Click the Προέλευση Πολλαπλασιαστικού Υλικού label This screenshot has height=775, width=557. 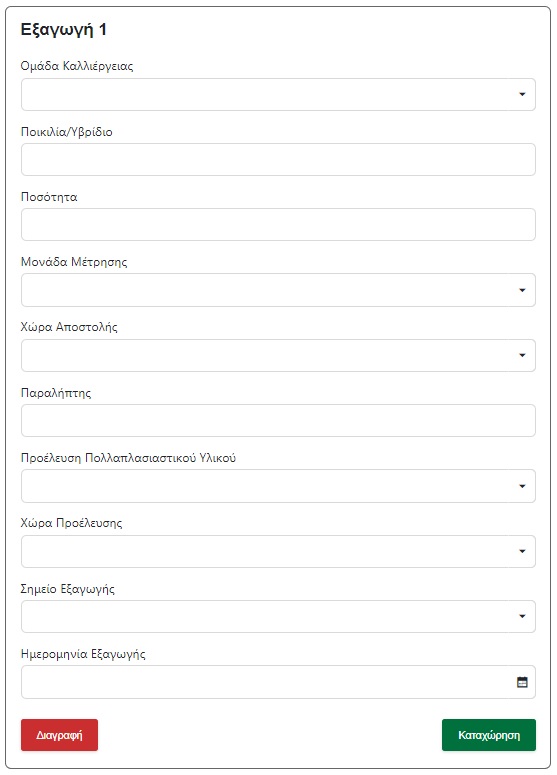coord(129,458)
